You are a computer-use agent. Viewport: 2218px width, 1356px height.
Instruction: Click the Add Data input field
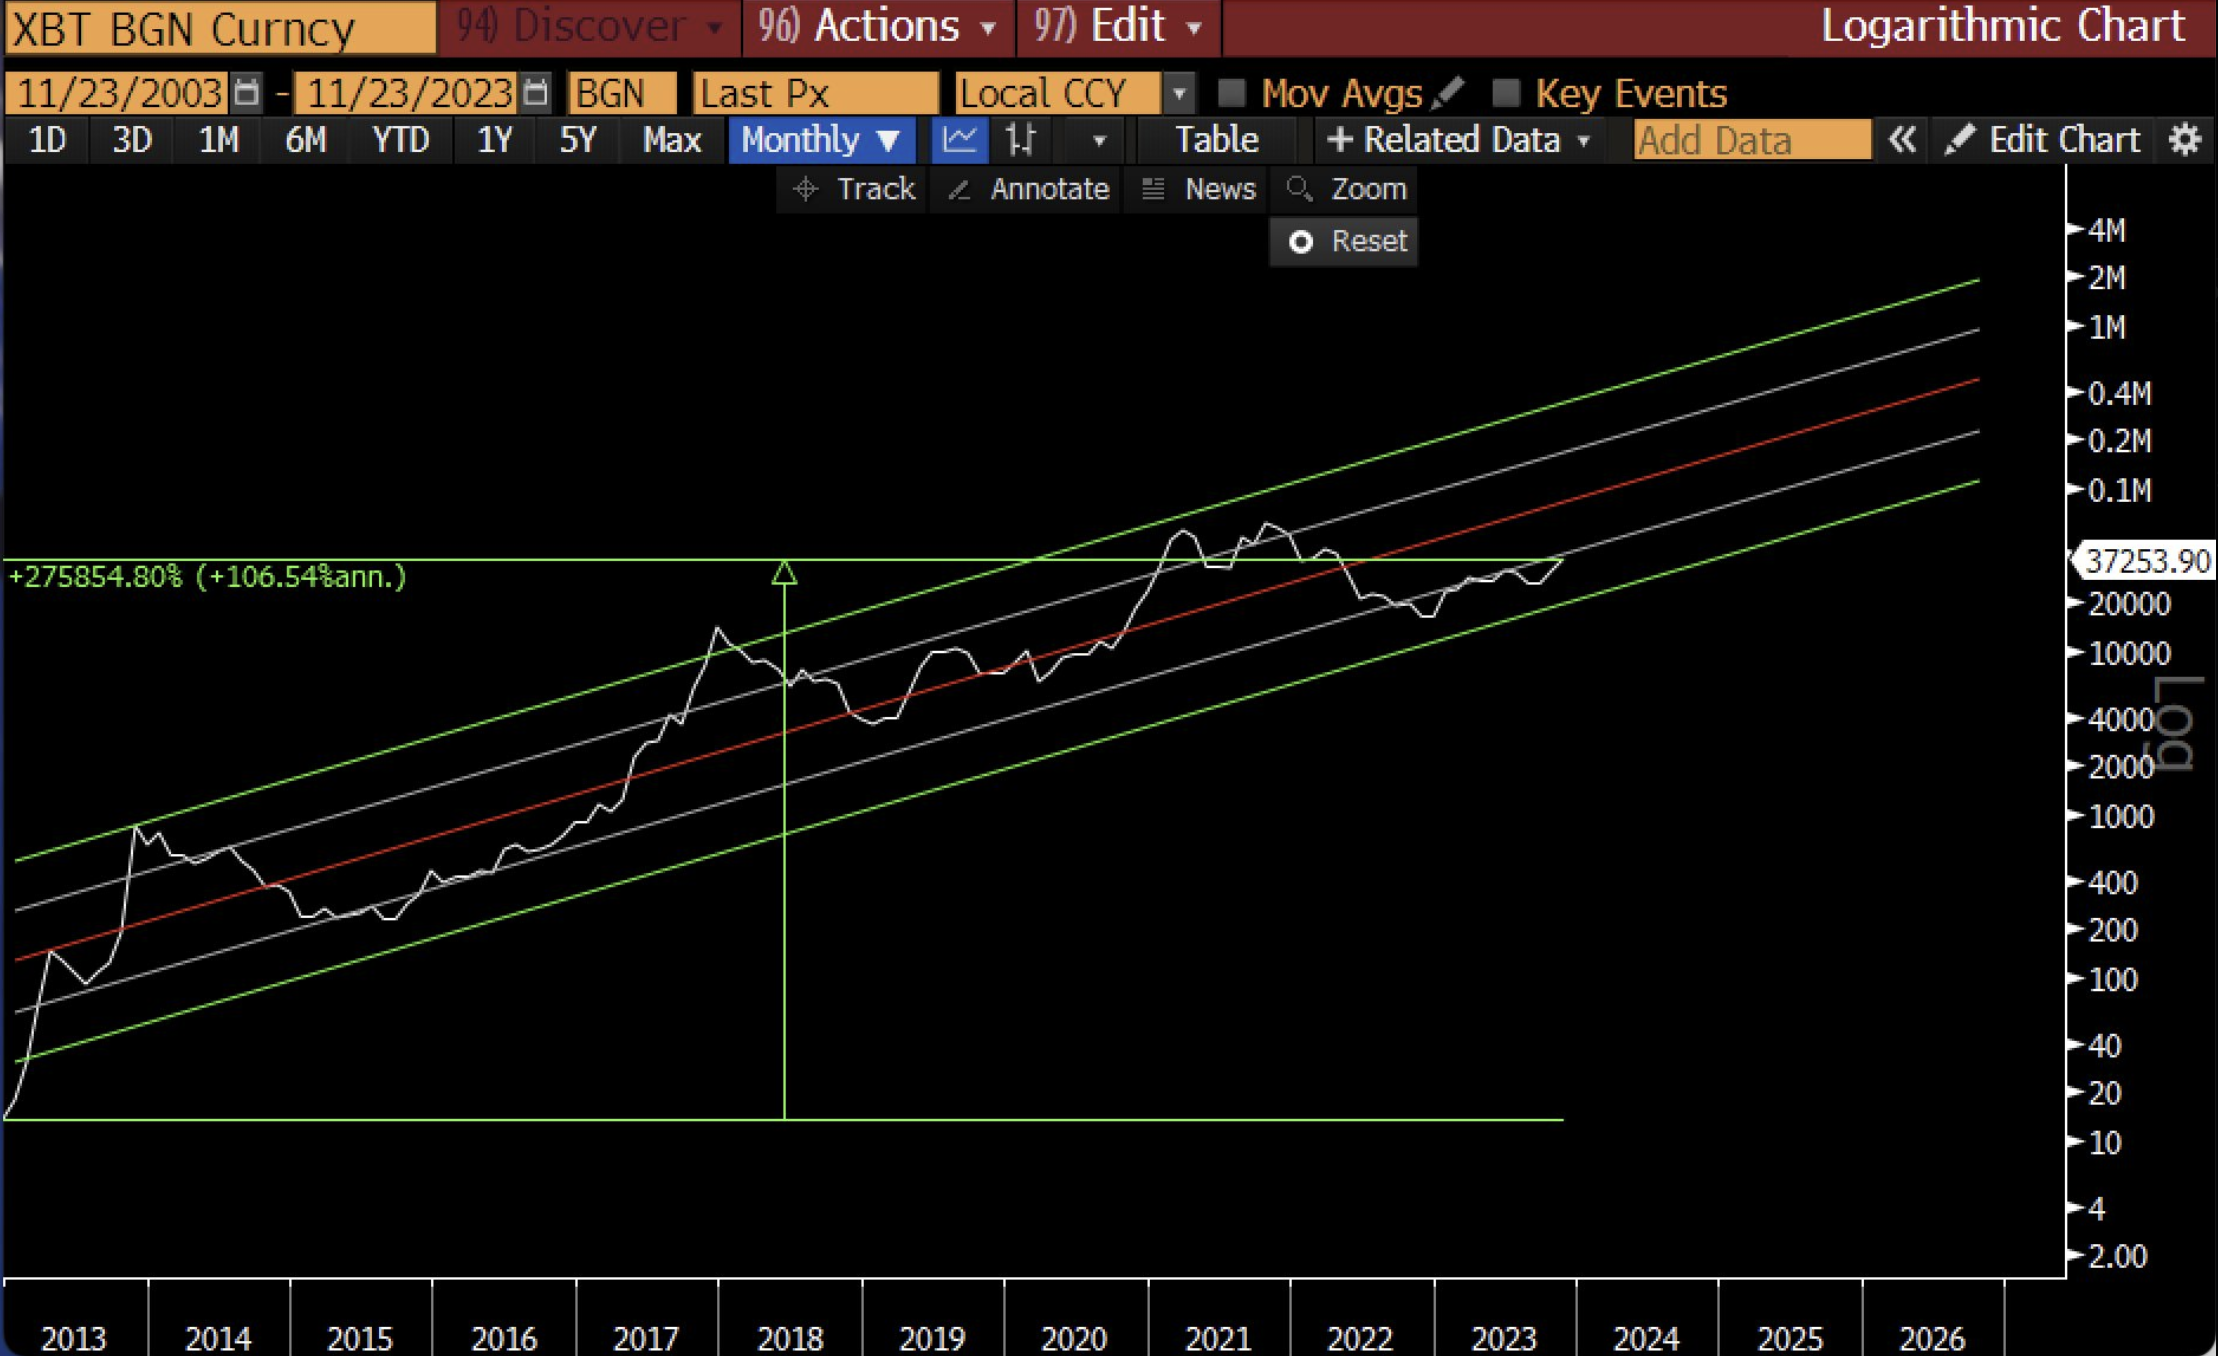pyautogui.click(x=1751, y=140)
